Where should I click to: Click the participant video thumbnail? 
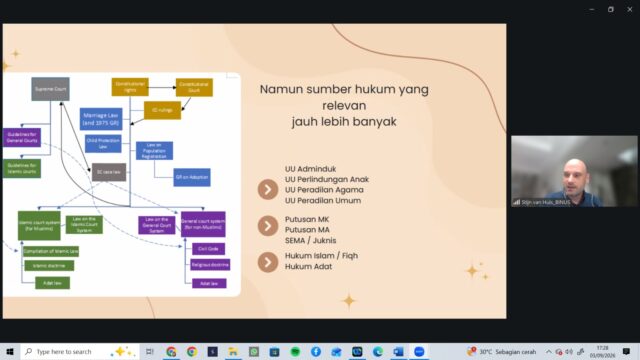coord(574,171)
